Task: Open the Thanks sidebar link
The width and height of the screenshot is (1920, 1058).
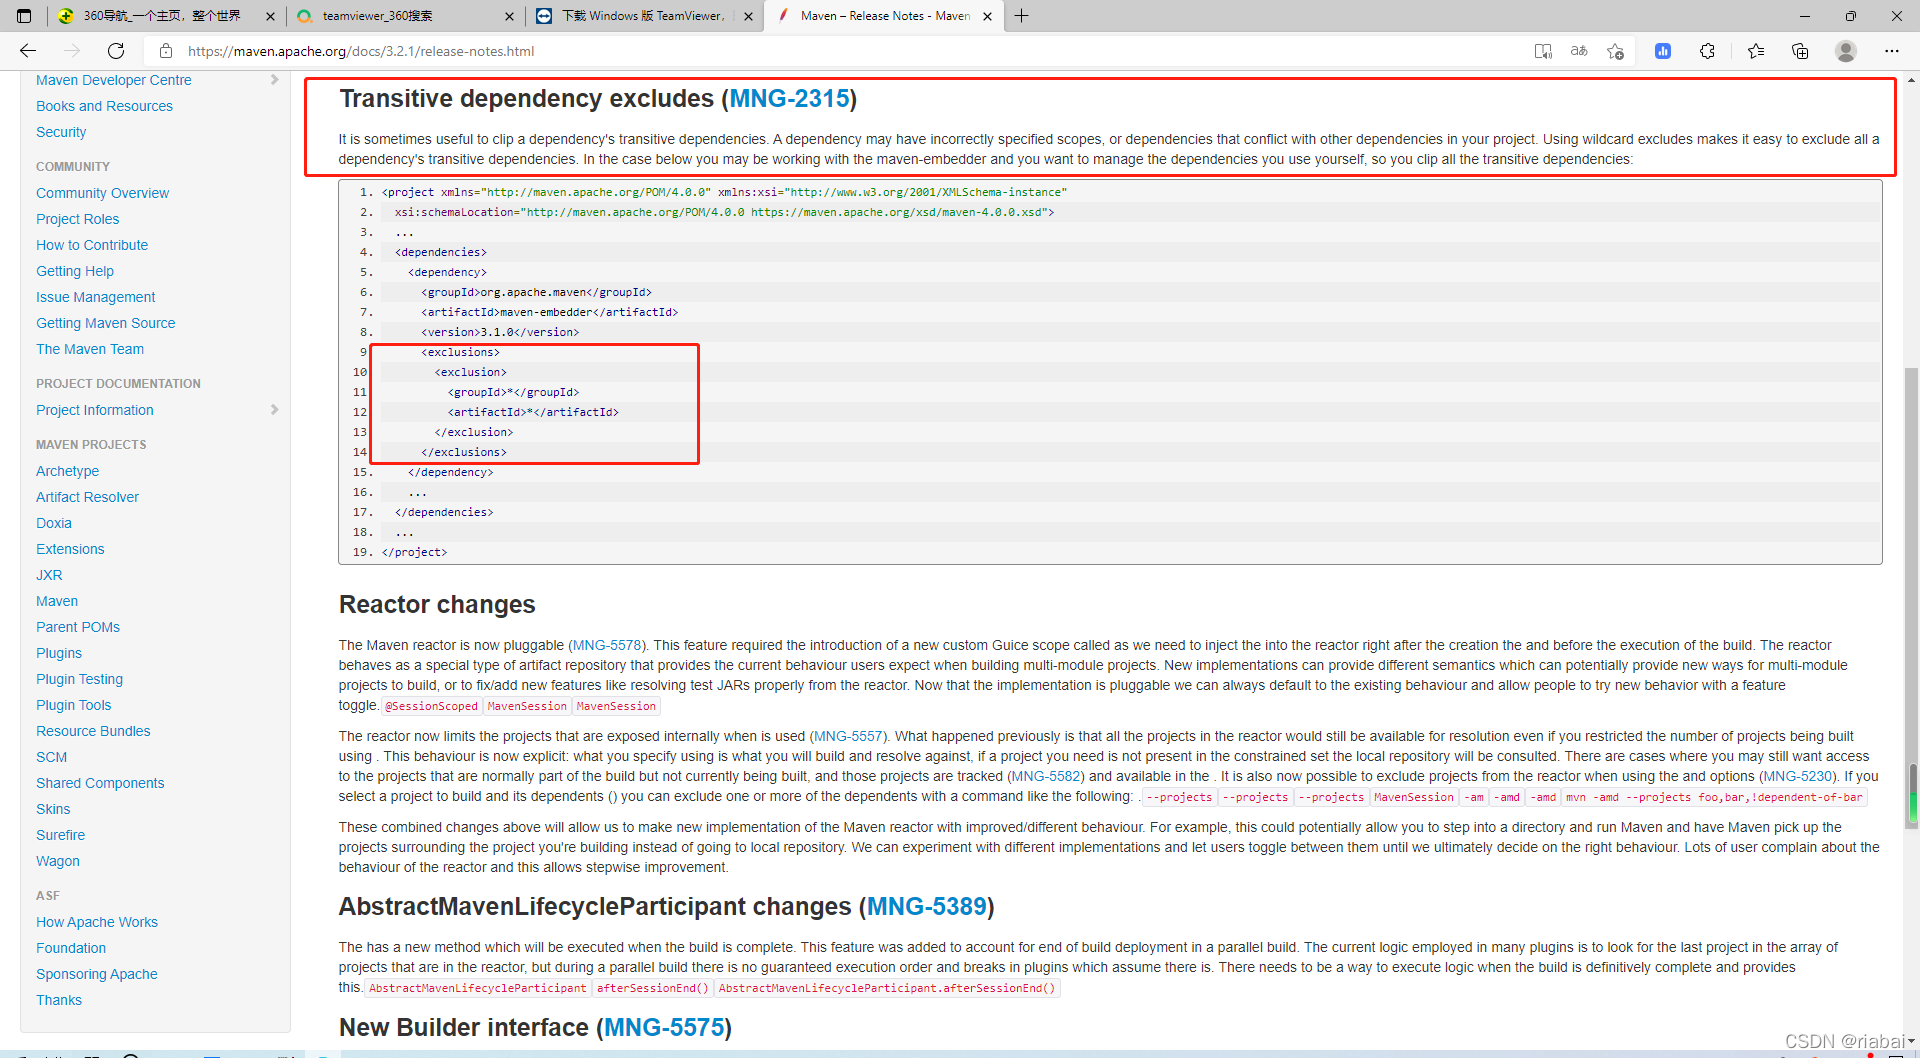Action: click(59, 1000)
